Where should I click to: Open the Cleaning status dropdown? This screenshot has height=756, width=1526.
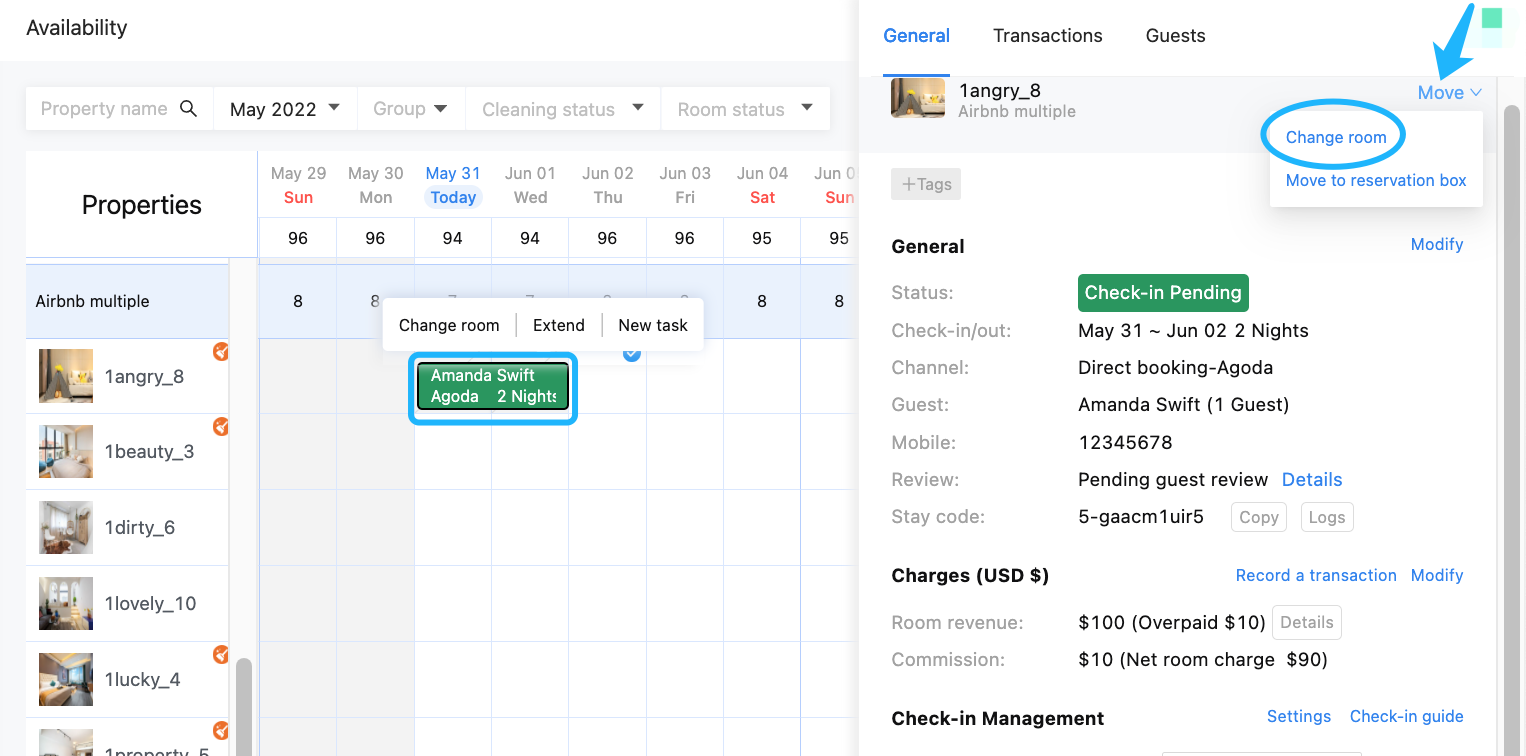point(563,109)
